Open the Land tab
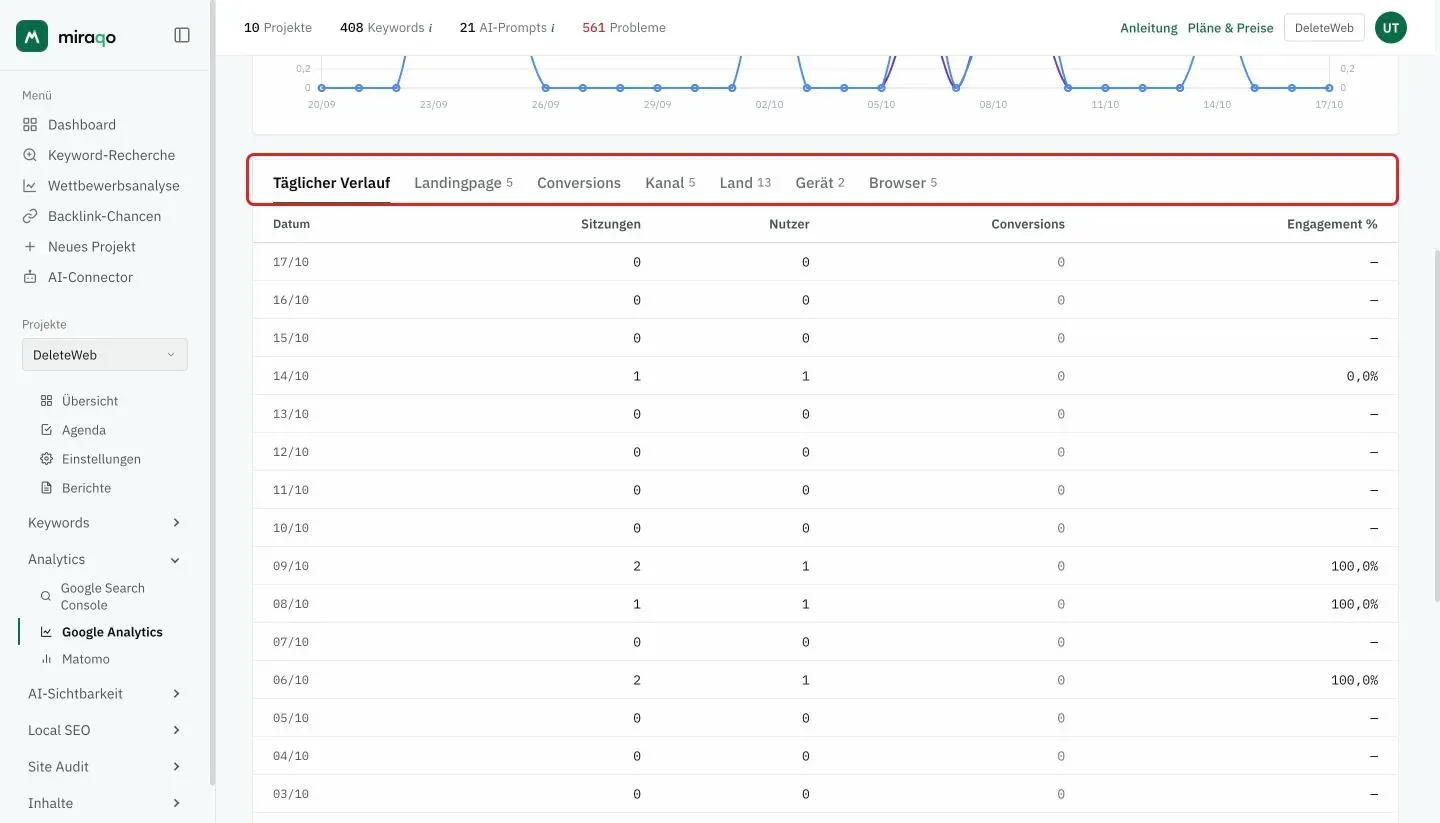1440x823 pixels. click(x=745, y=183)
